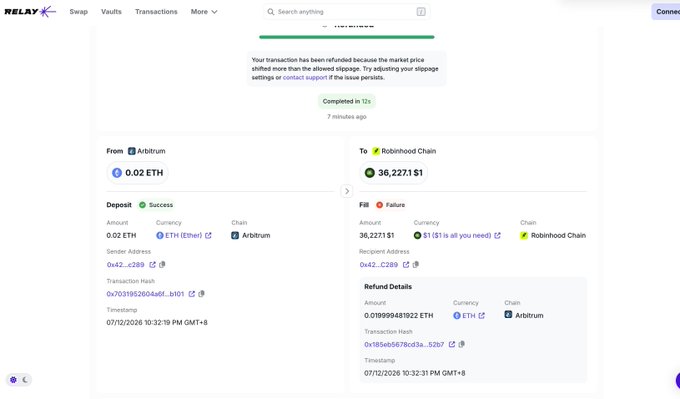Switch to light theme sun icon
Viewport: 680px width, 399px height.
[x=13, y=380]
